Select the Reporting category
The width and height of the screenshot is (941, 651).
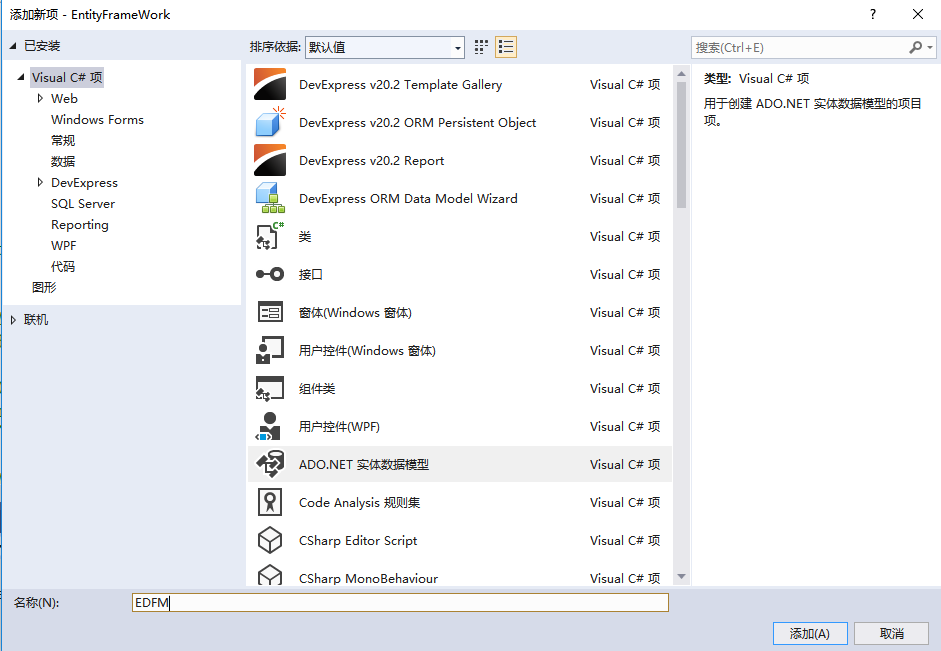click(80, 224)
